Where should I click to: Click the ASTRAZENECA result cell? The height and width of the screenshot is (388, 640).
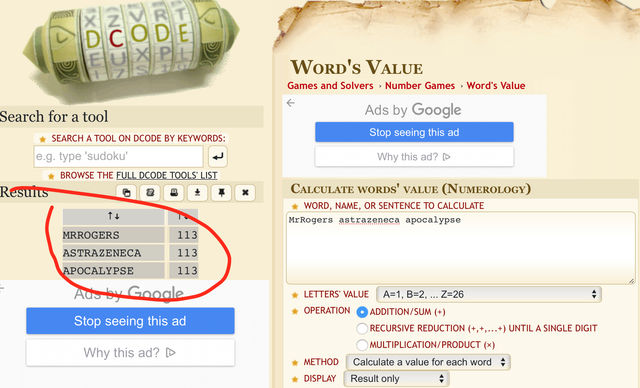click(113, 253)
